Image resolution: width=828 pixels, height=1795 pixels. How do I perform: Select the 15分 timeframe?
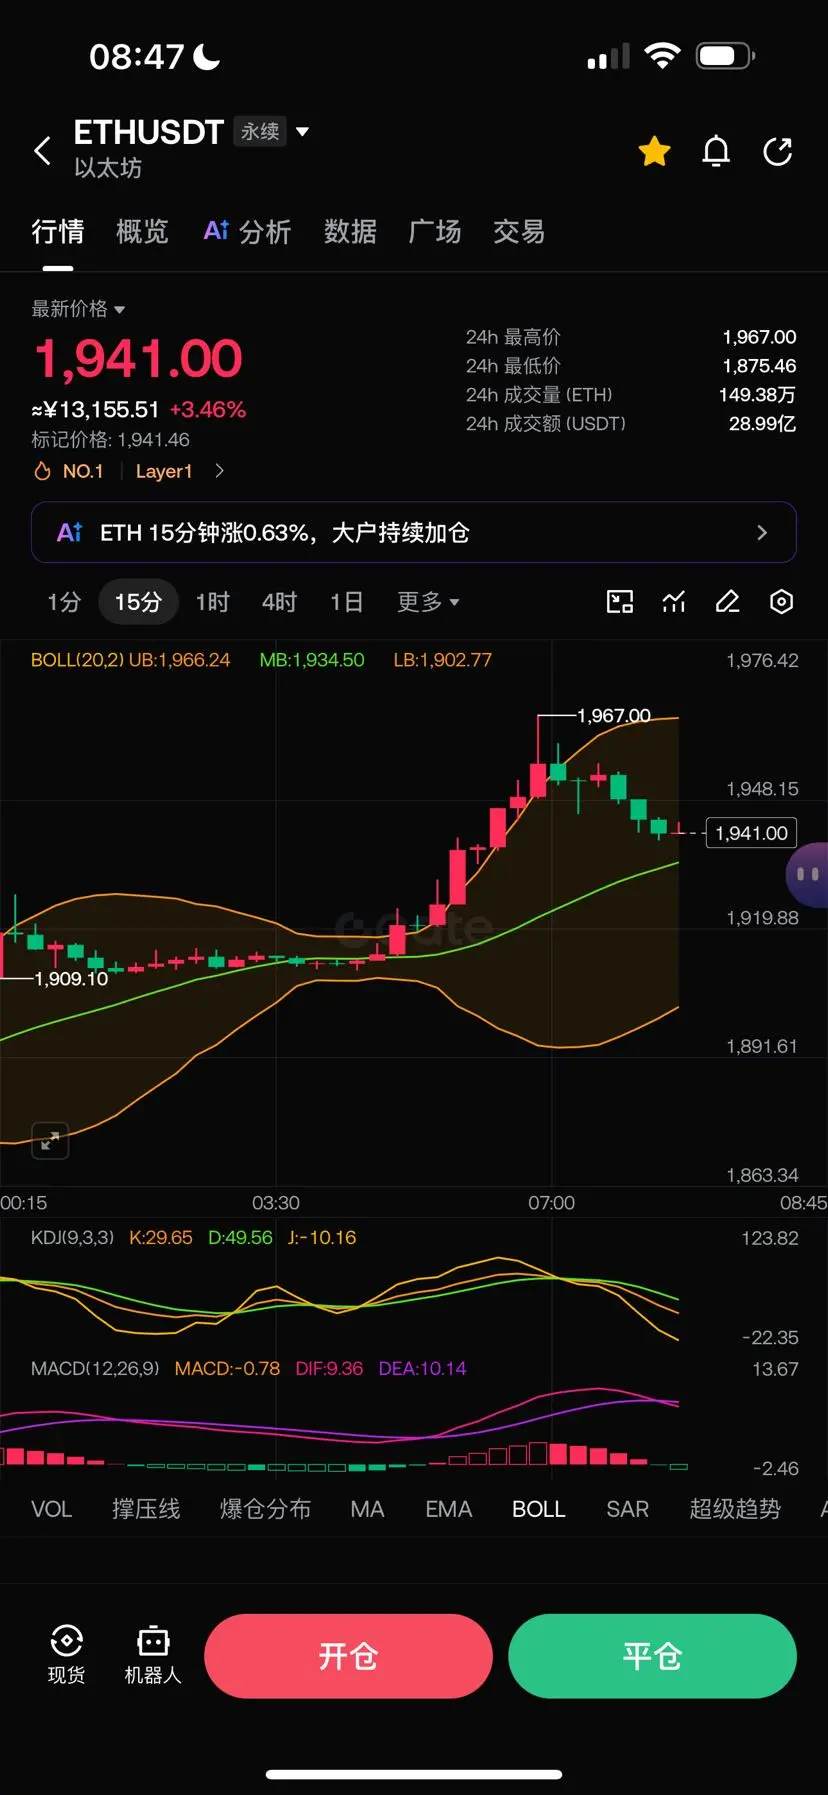coord(138,602)
